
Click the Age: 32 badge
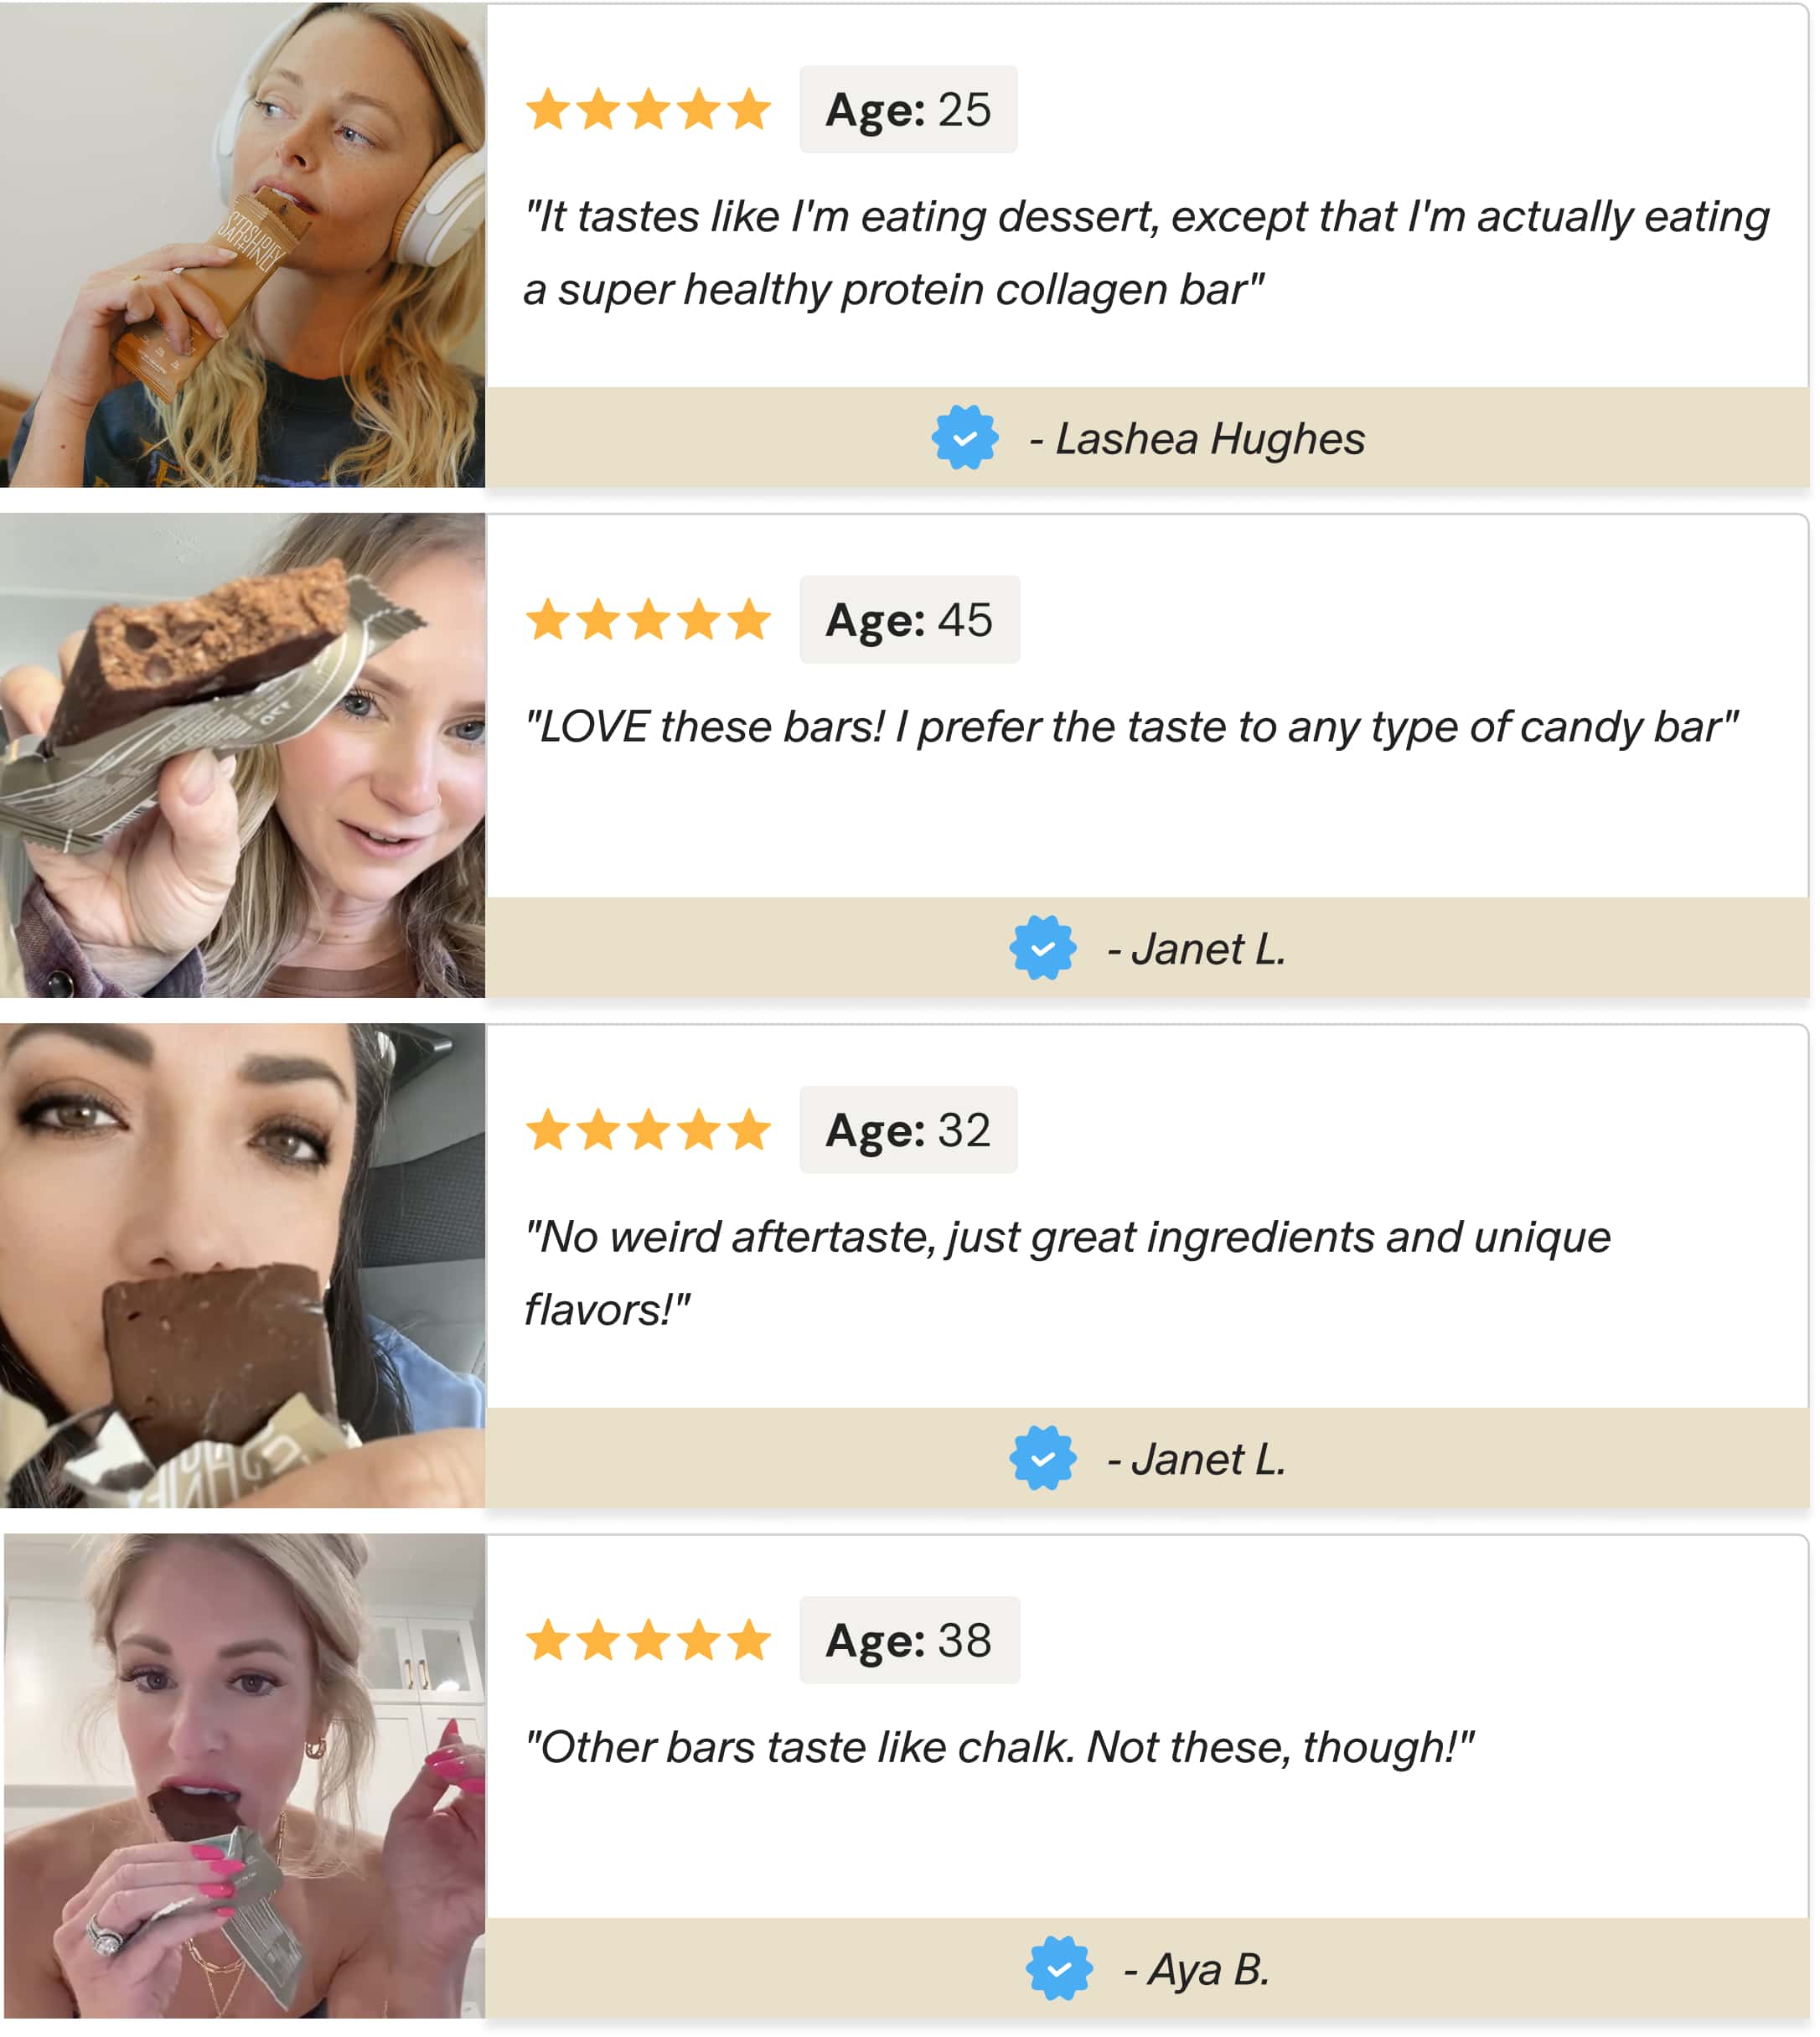click(908, 1130)
